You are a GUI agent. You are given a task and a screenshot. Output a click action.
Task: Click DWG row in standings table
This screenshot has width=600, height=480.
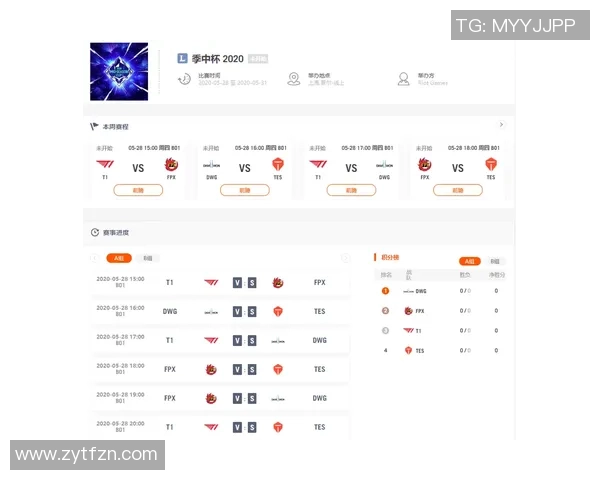[440, 291]
